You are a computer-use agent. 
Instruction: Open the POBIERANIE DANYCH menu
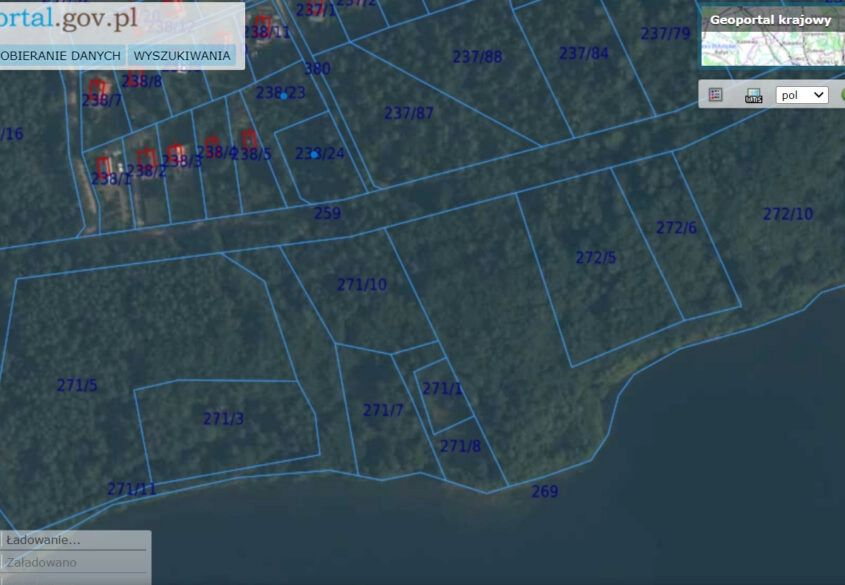point(60,56)
